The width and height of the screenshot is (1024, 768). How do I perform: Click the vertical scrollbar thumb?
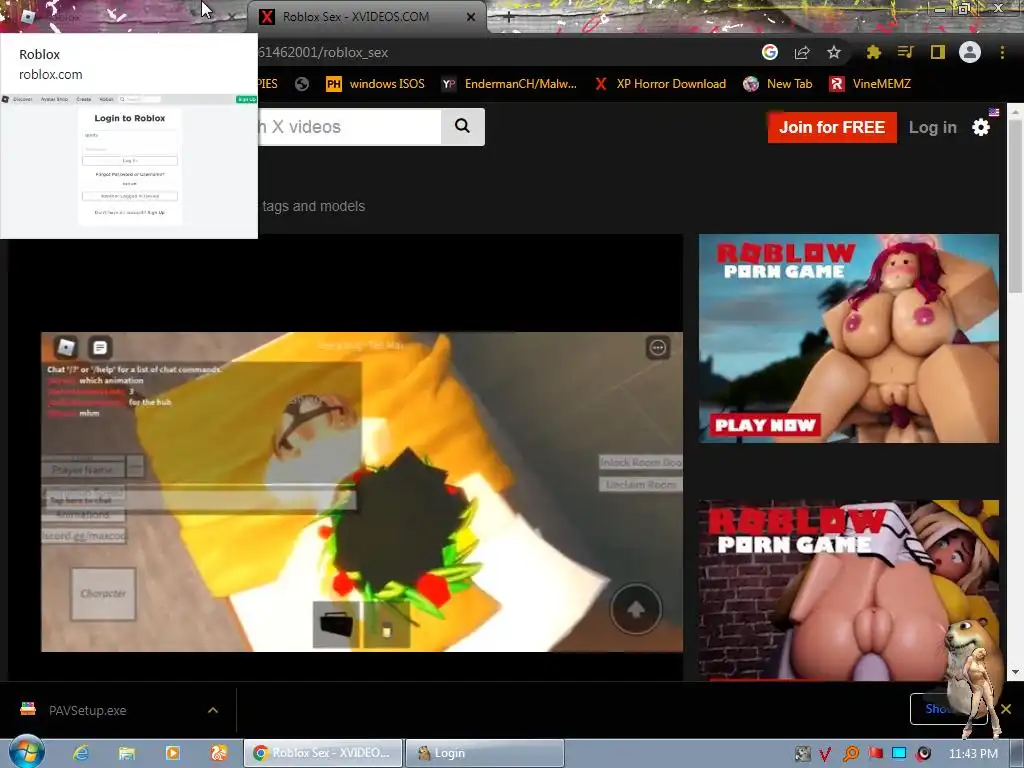click(1016, 208)
